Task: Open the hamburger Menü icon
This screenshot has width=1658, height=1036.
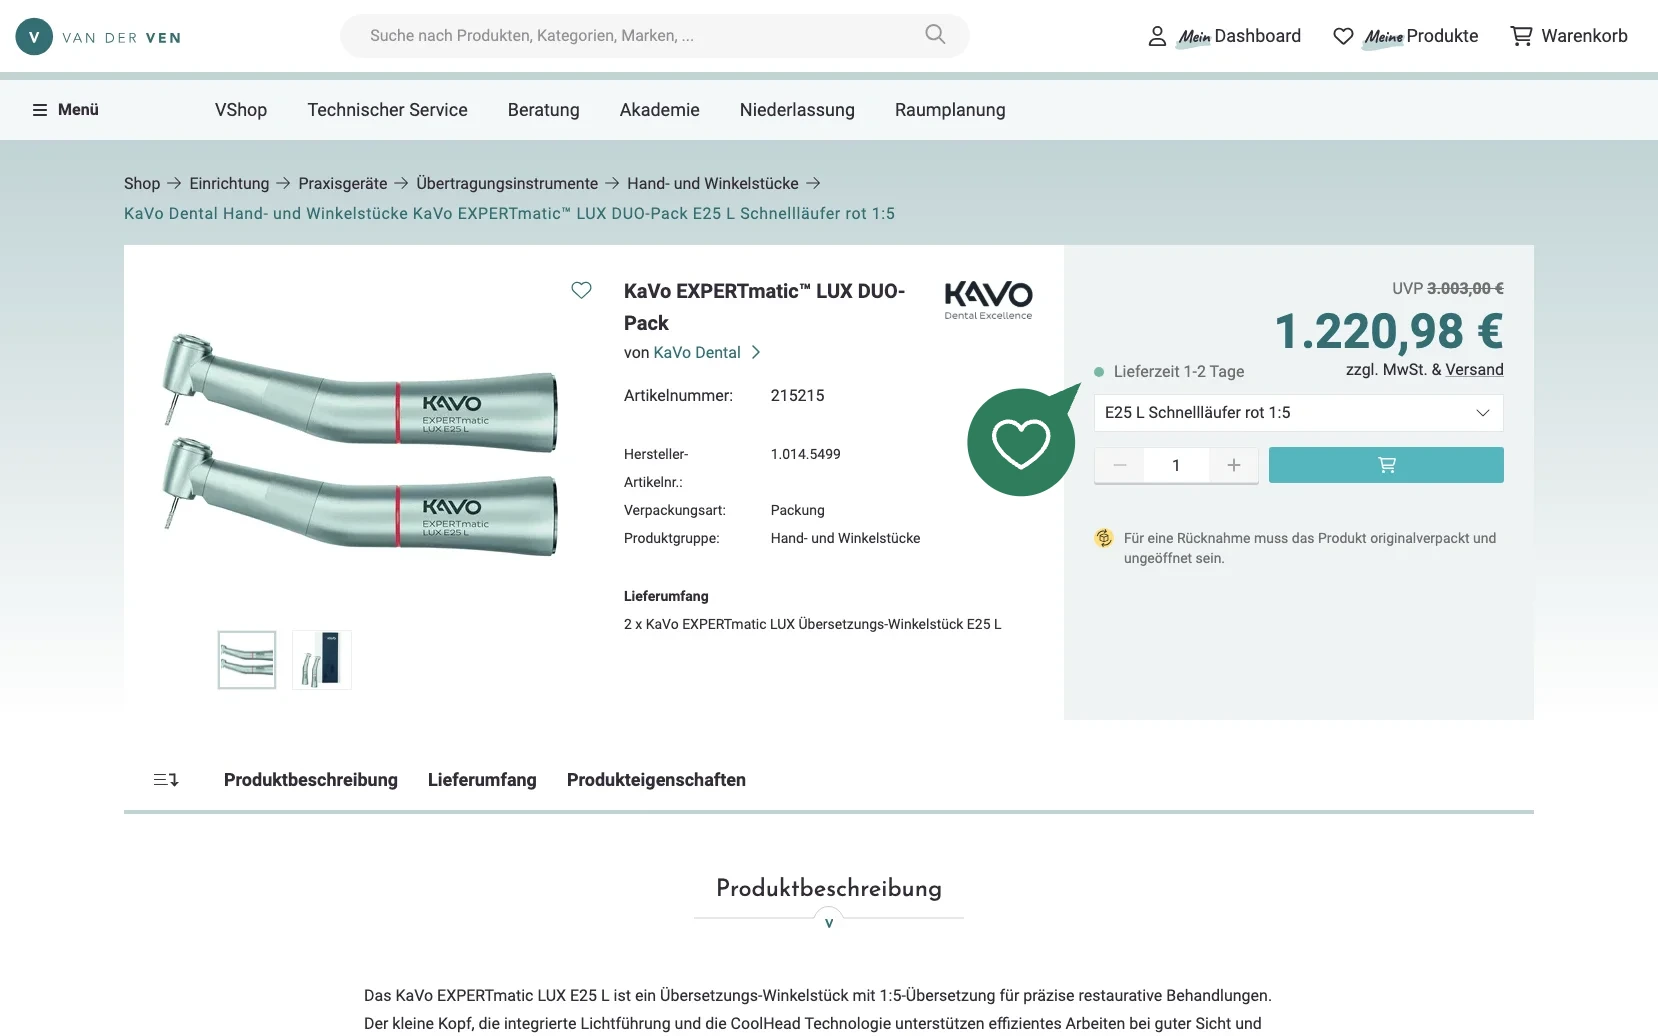Action: (x=40, y=110)
